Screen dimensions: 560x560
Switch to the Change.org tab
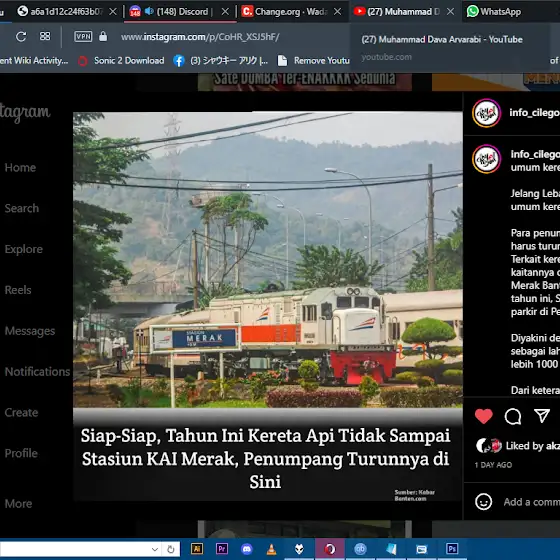point(291,11)
